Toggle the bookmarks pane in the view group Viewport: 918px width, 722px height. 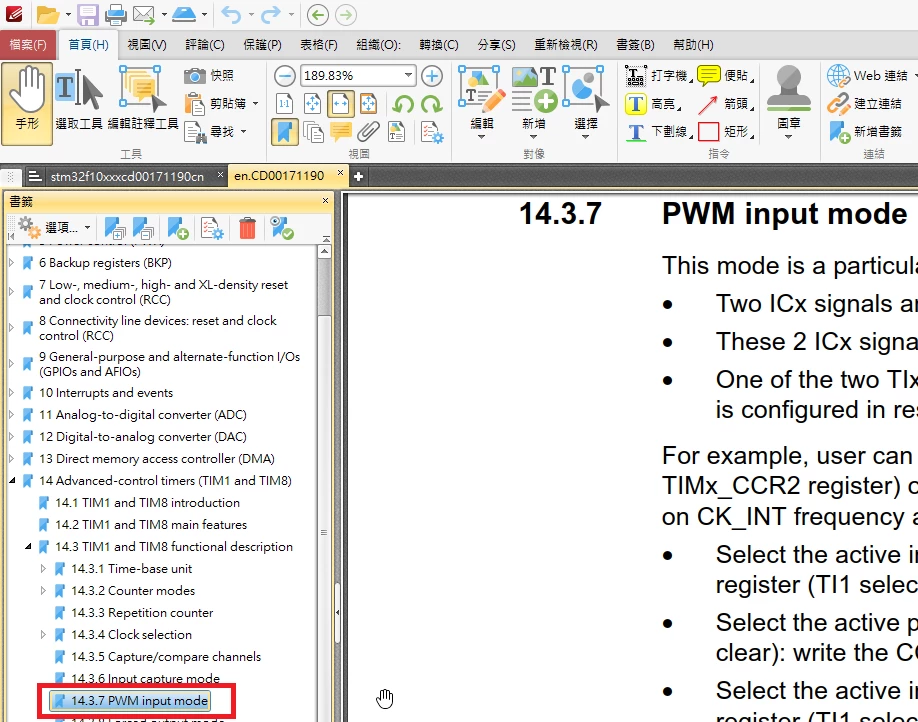pyautogui.click(x=285, y=132)
